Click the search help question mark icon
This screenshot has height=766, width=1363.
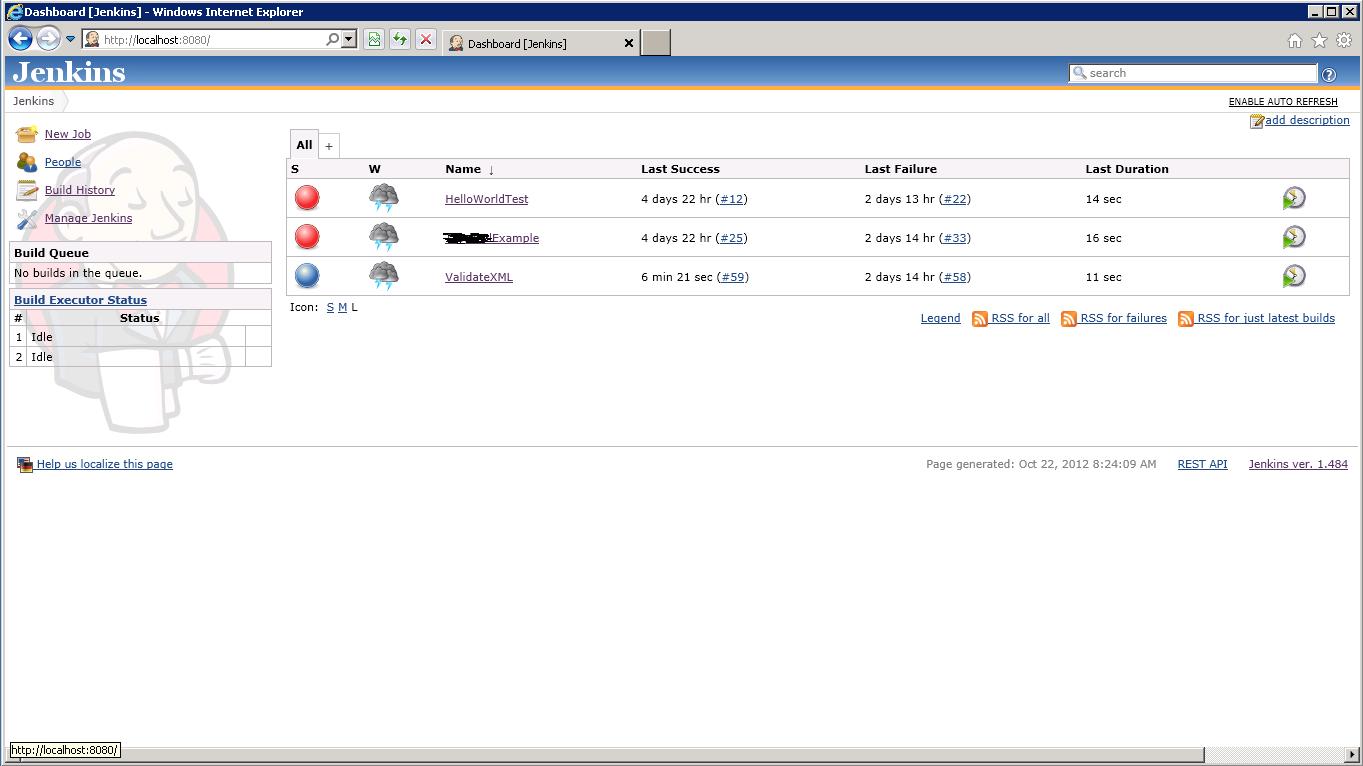(1328, 74)
